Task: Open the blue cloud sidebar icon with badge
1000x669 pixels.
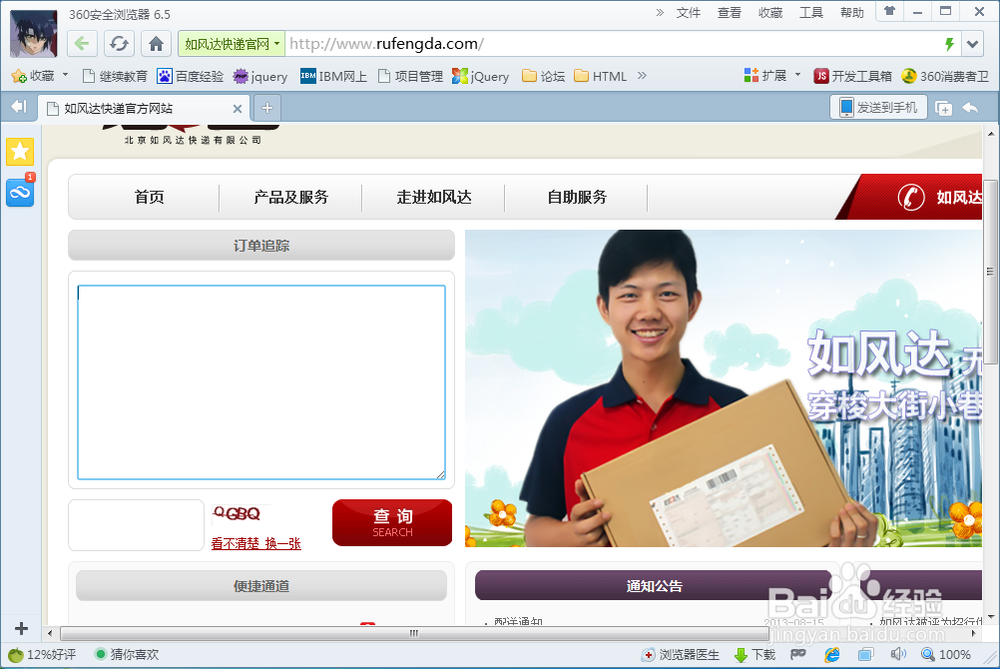Action: (20, 192)
